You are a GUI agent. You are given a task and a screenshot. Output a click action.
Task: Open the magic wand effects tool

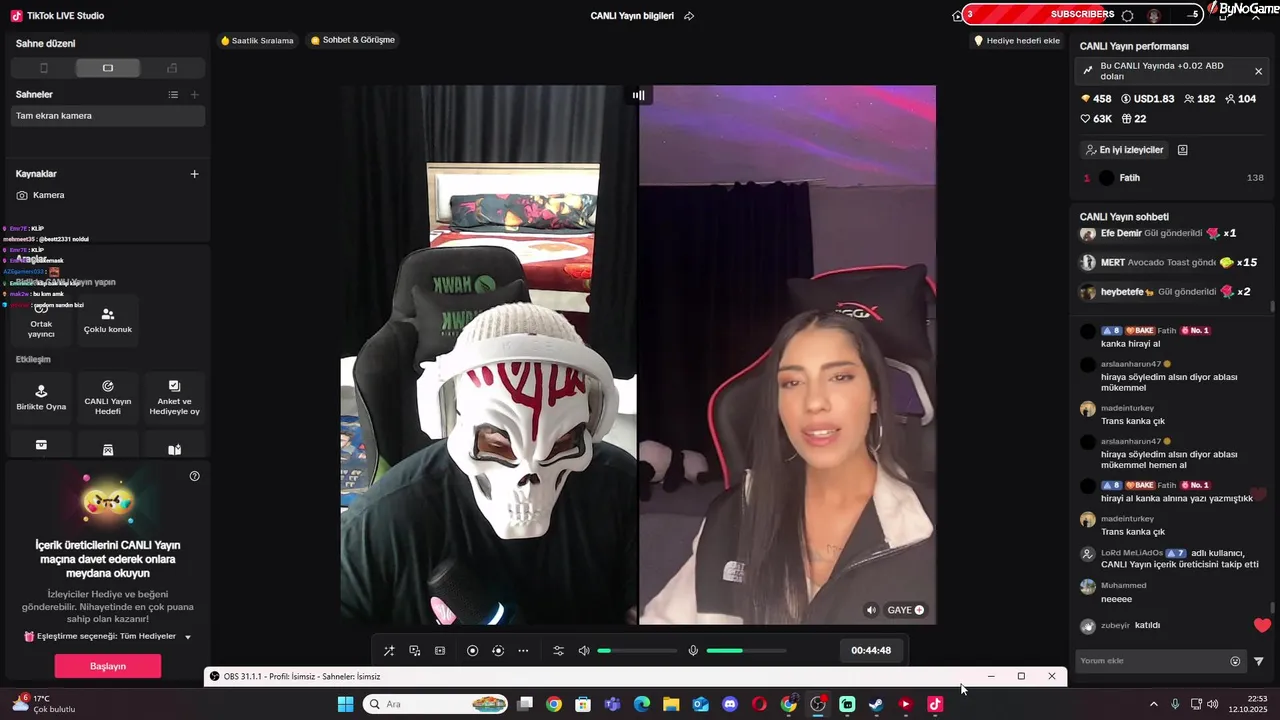tap(389, 651)
